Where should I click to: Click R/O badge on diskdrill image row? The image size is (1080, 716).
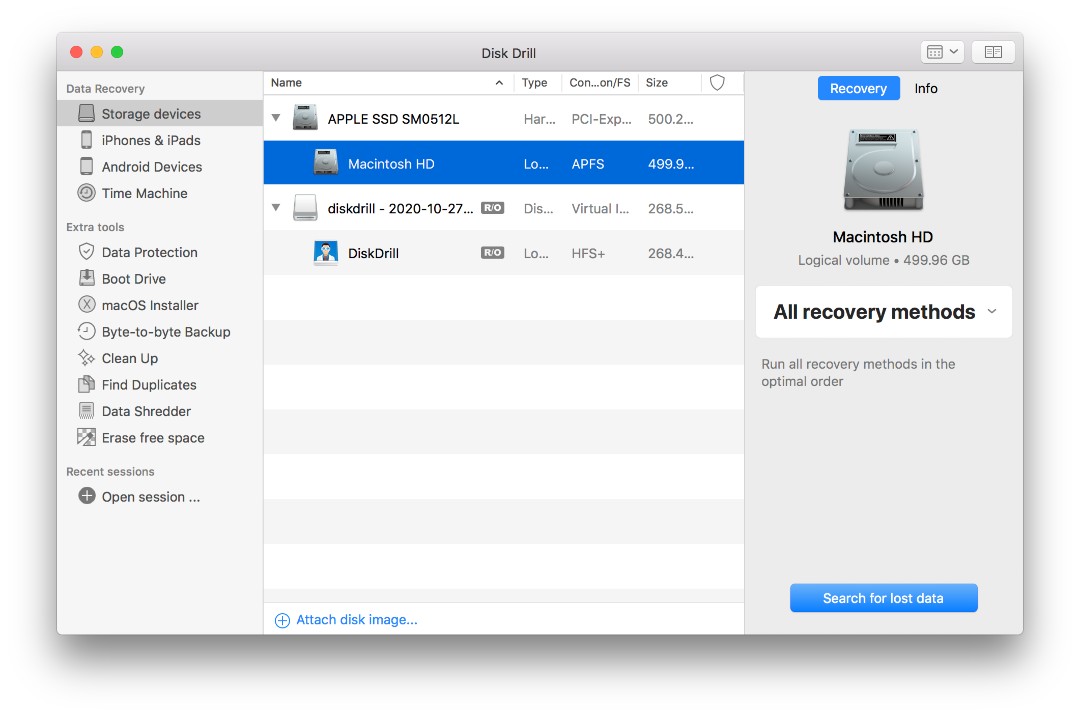coord(492,208)
